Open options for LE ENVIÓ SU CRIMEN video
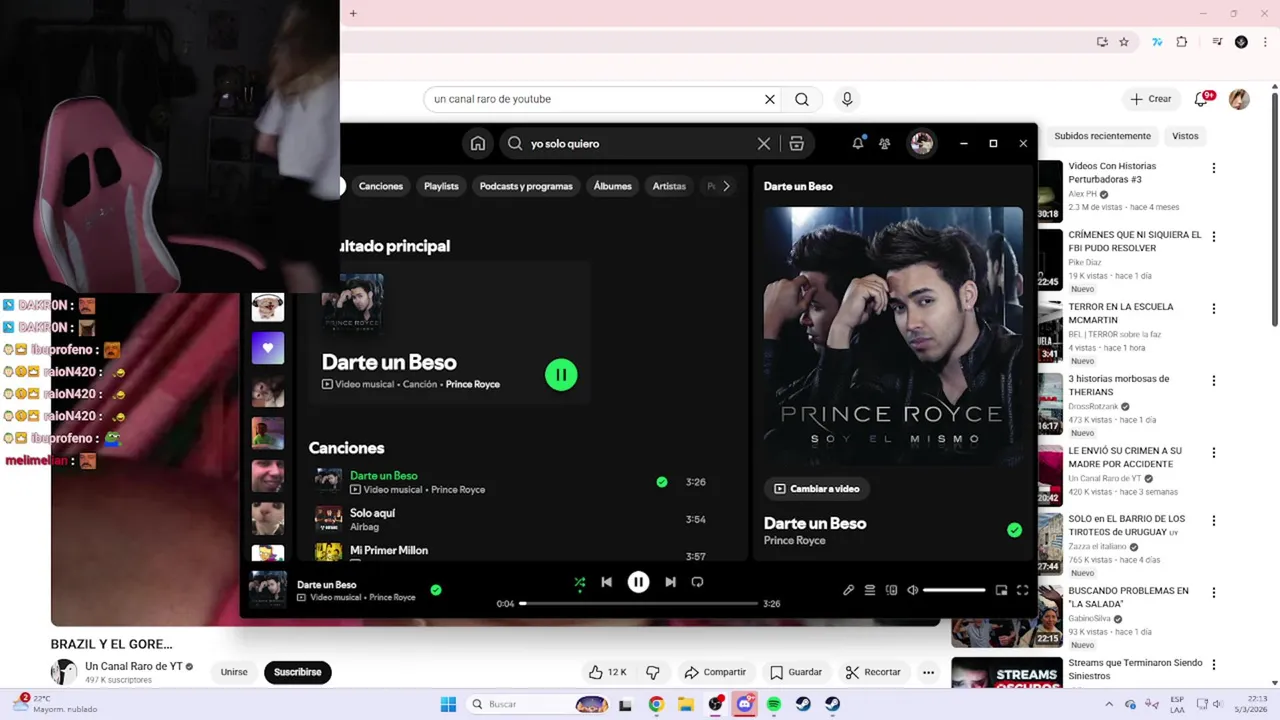 point(1214,453)
